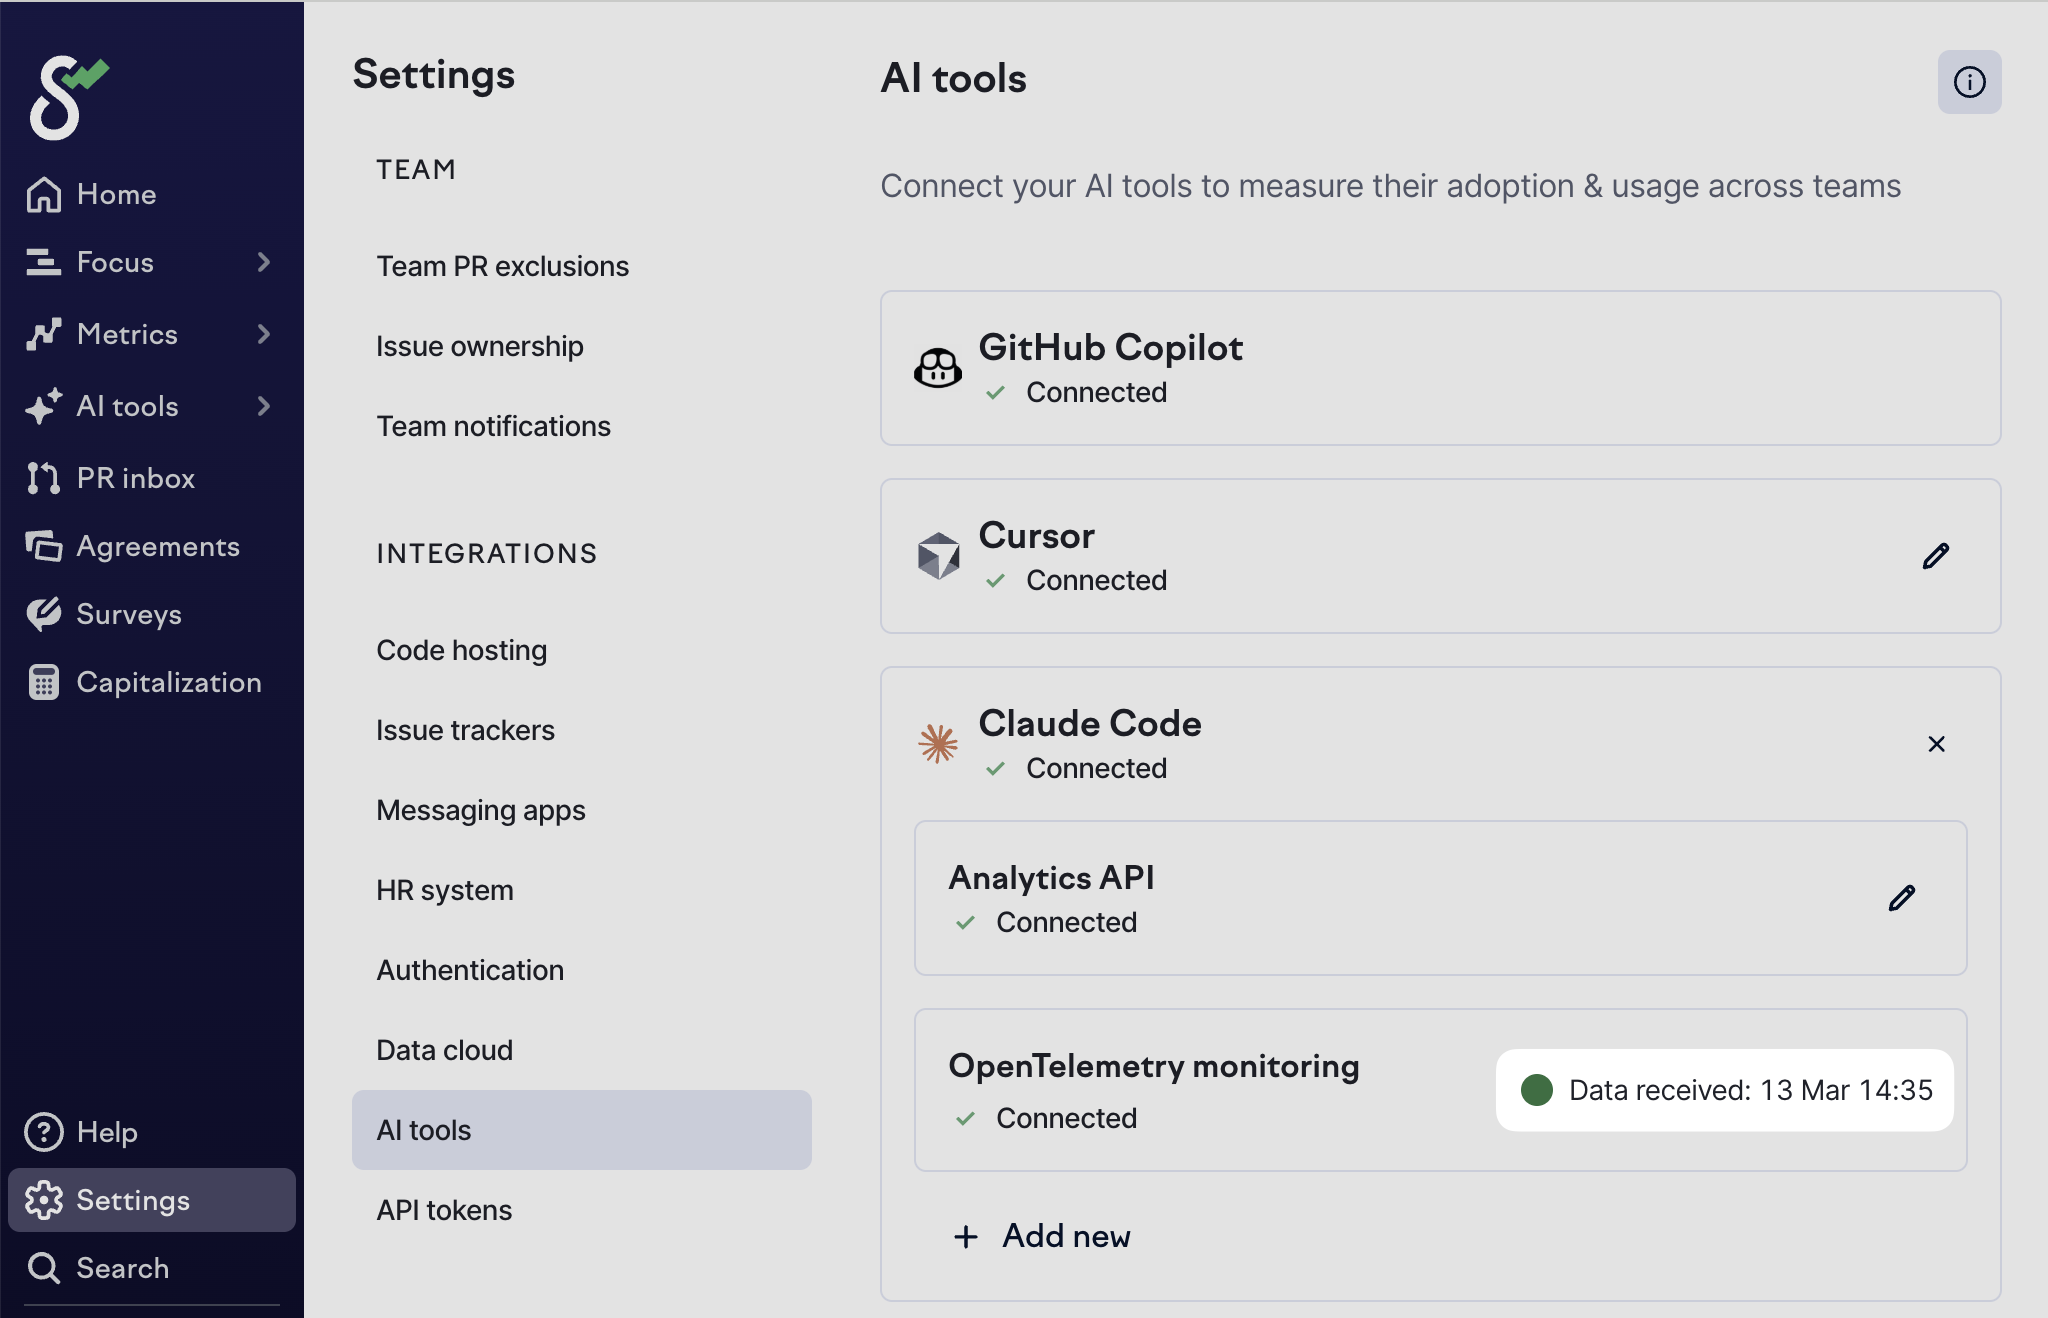The width and height of the screenshot is (2048, 1318).
Task: Open Search at the sidebar bottom
Action: click(122, 1268)
